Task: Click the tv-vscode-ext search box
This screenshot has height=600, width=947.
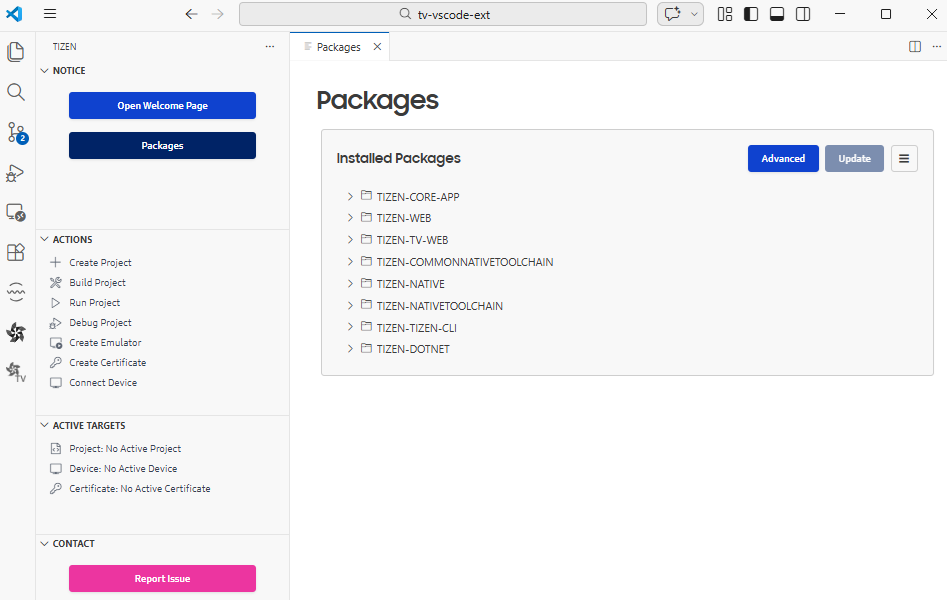Action: [x=443, y=14]
